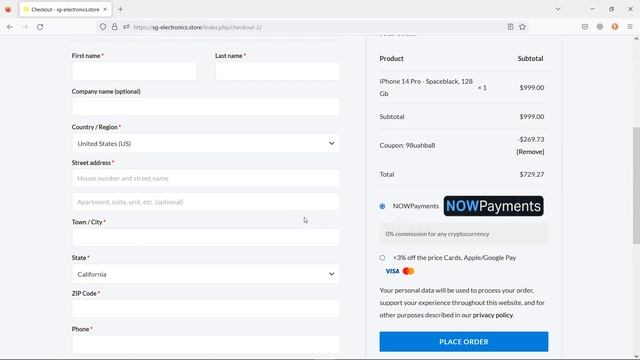Click the scrollbar down arrow
The height and width of the screenshot is (360, 640).
(x=636, y=356)
